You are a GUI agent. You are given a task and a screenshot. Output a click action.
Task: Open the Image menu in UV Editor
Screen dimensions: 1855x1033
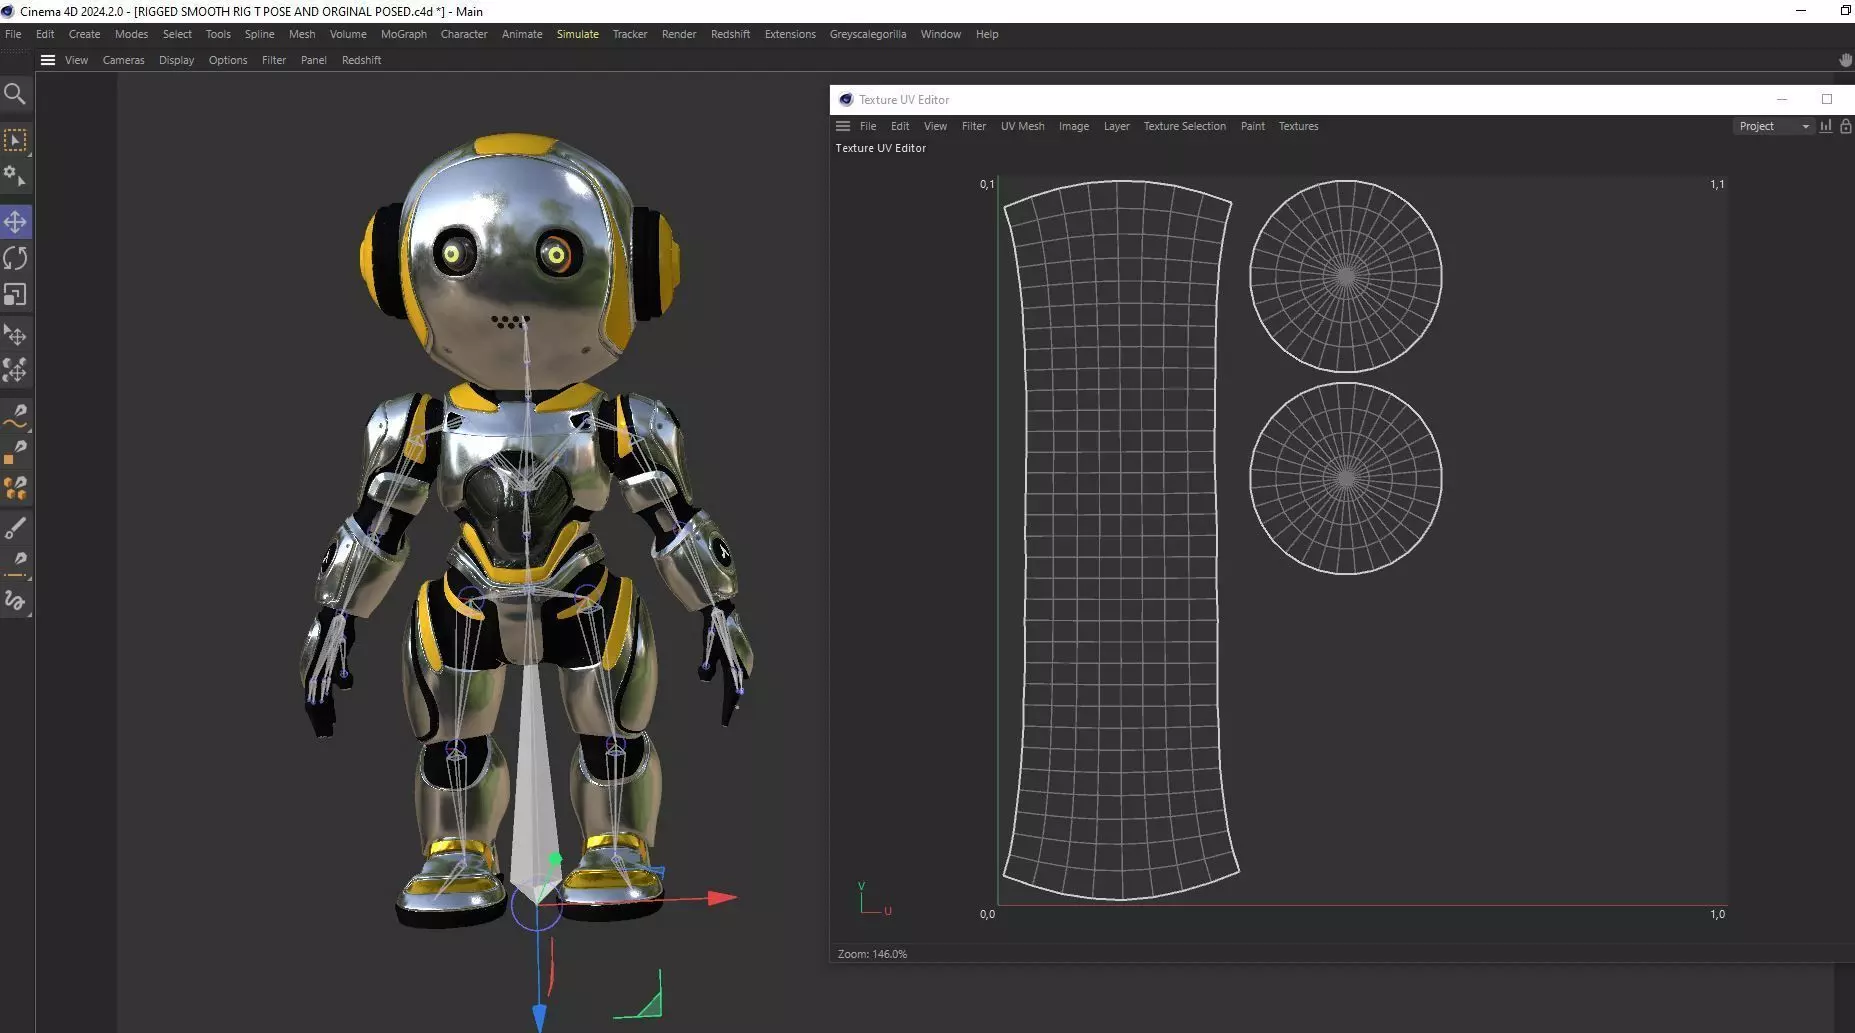(1074, 126)
